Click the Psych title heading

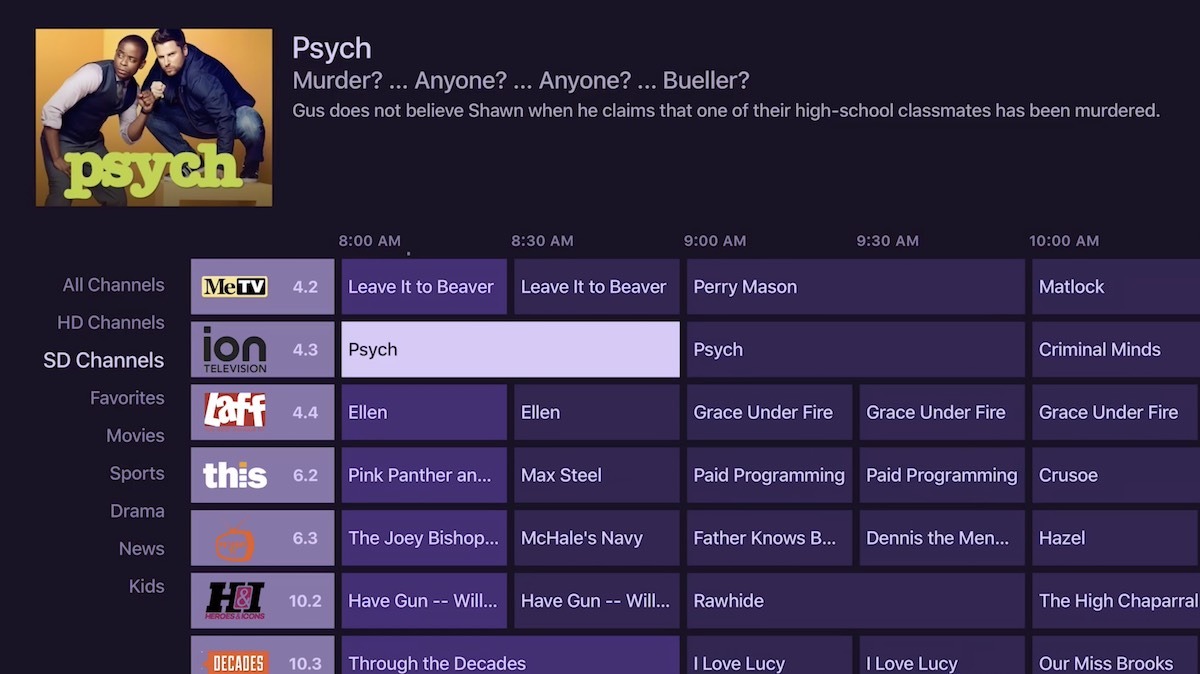click(x=332, y=49)
